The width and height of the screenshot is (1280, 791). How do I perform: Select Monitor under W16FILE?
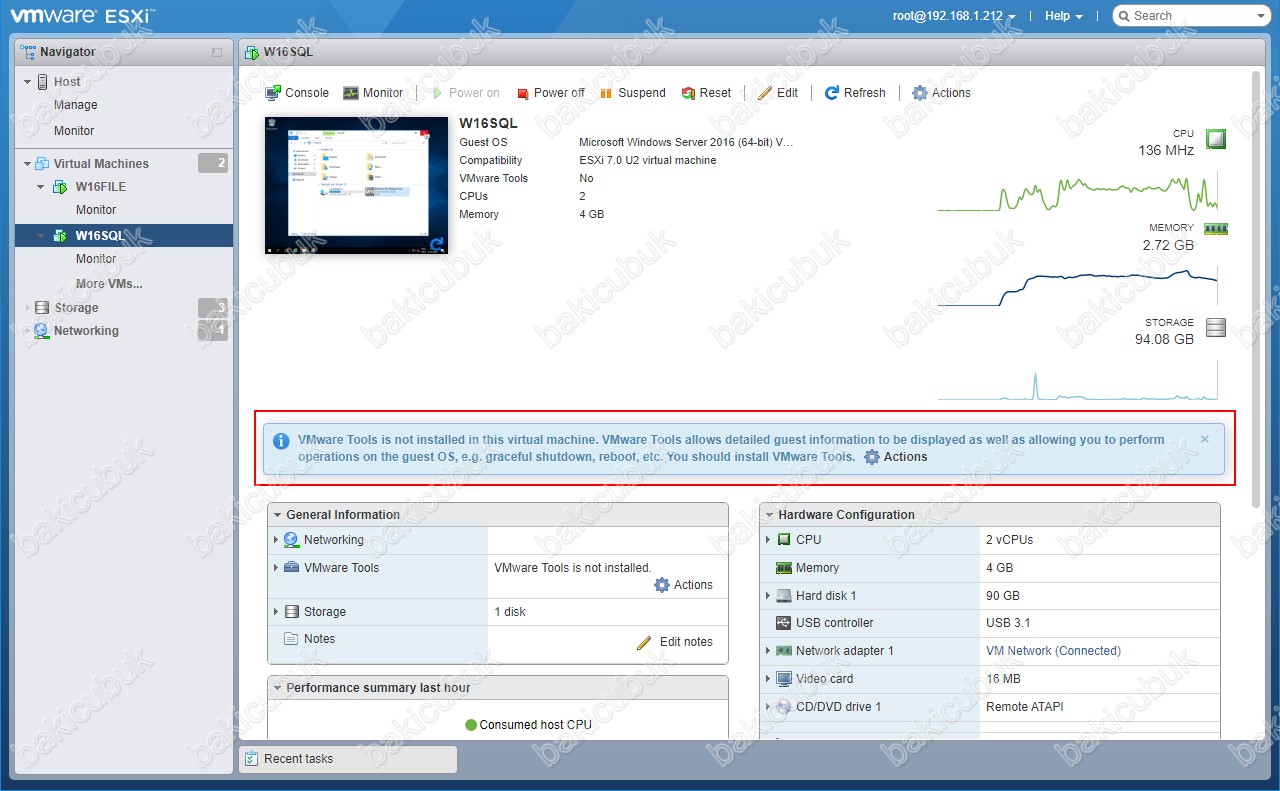pyautogui.click(x=96, y=210)
